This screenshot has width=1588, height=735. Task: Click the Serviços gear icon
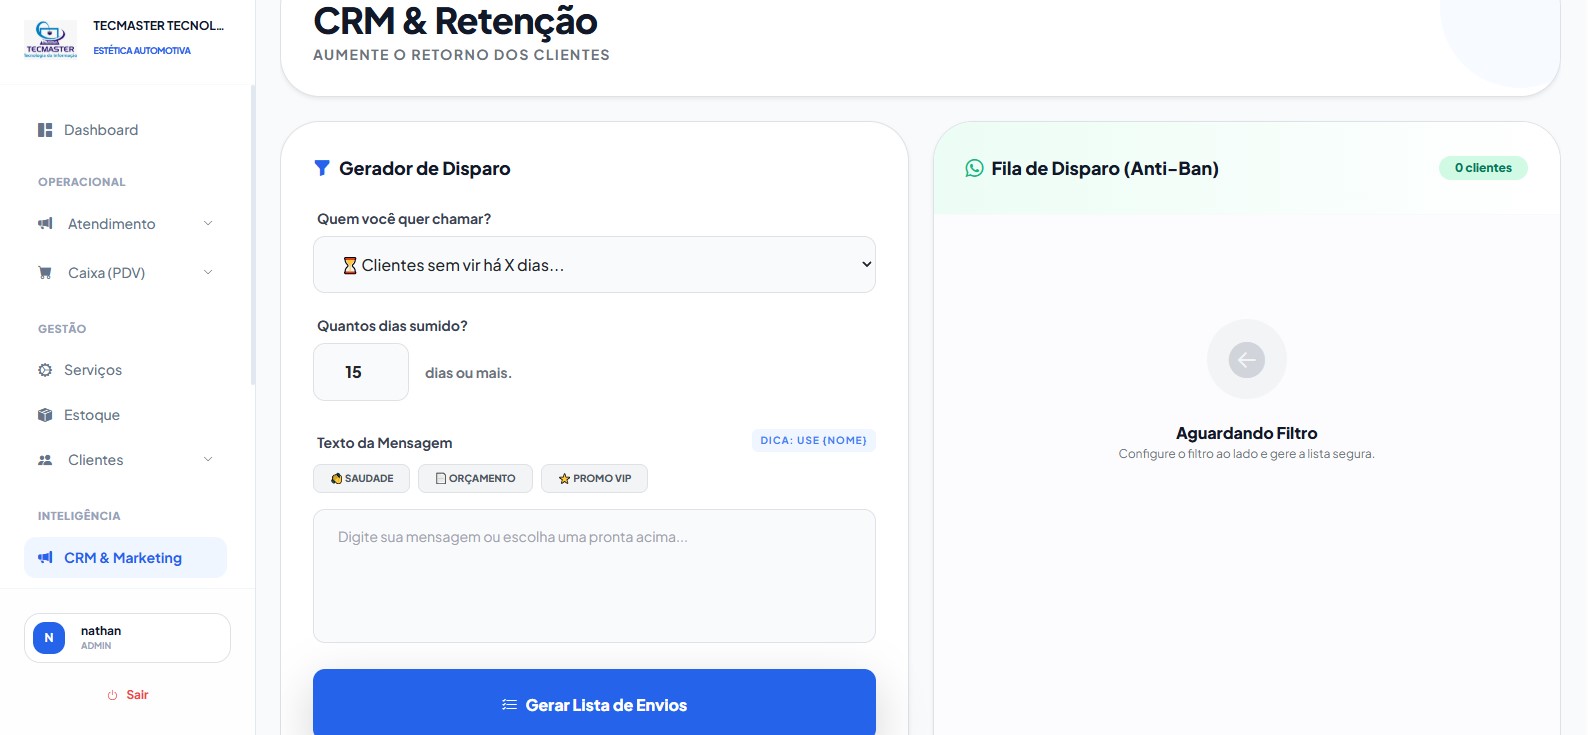click(x=45, y=370)
